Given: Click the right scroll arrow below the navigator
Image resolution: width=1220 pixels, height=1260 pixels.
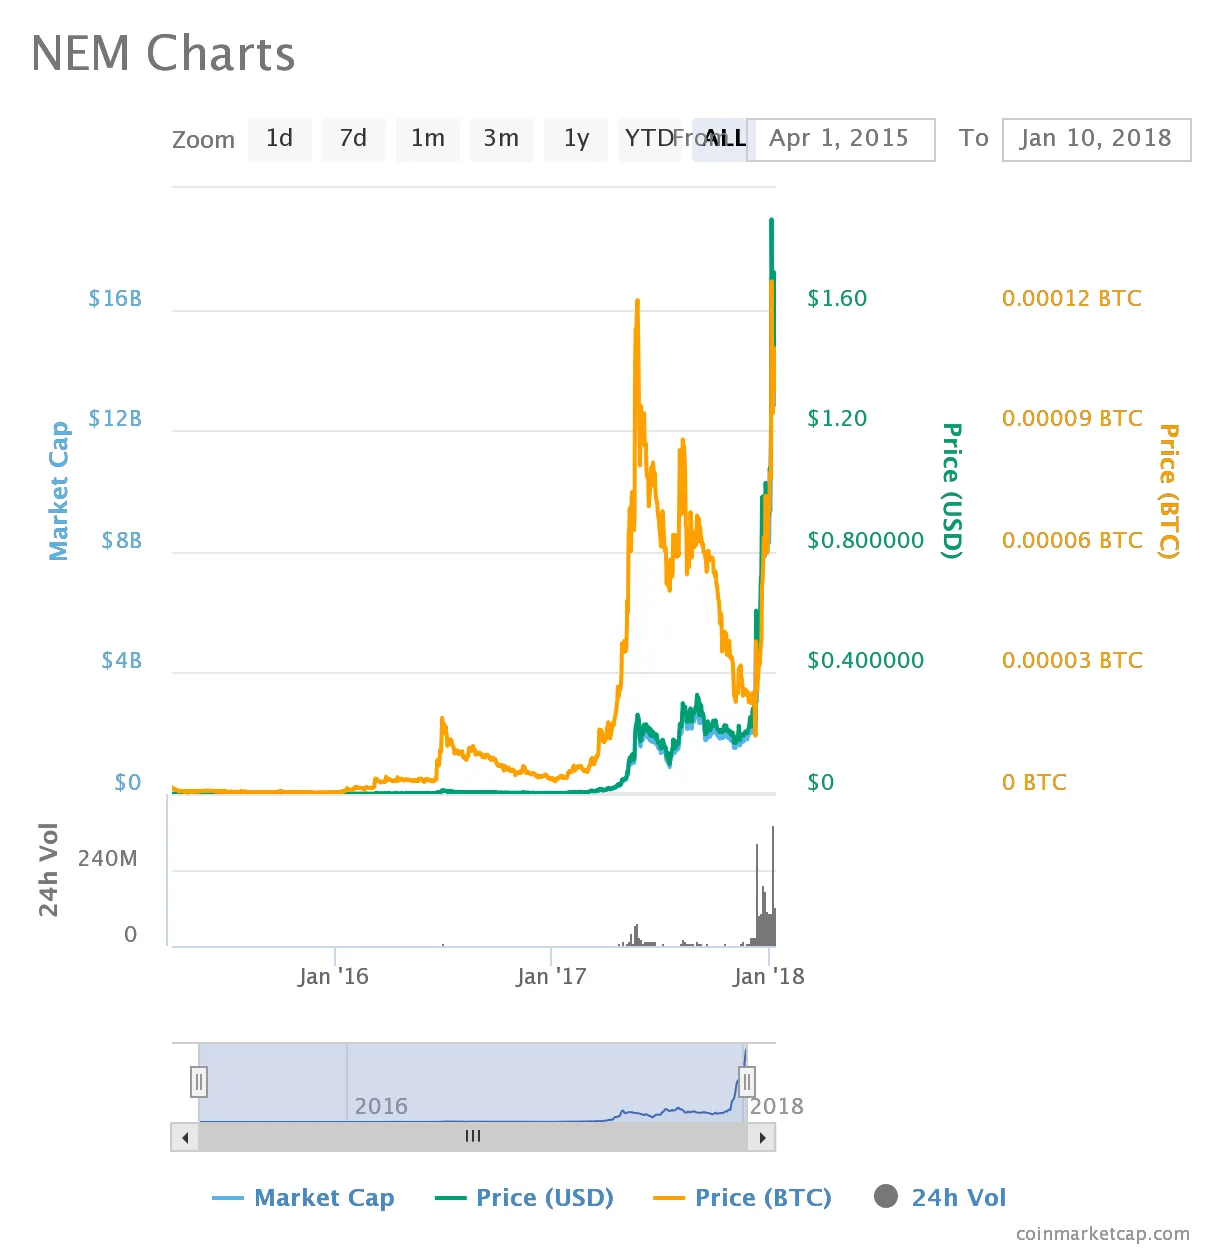Looking at the screenshot, I should pyautogui.click(x=763, y=1137).
